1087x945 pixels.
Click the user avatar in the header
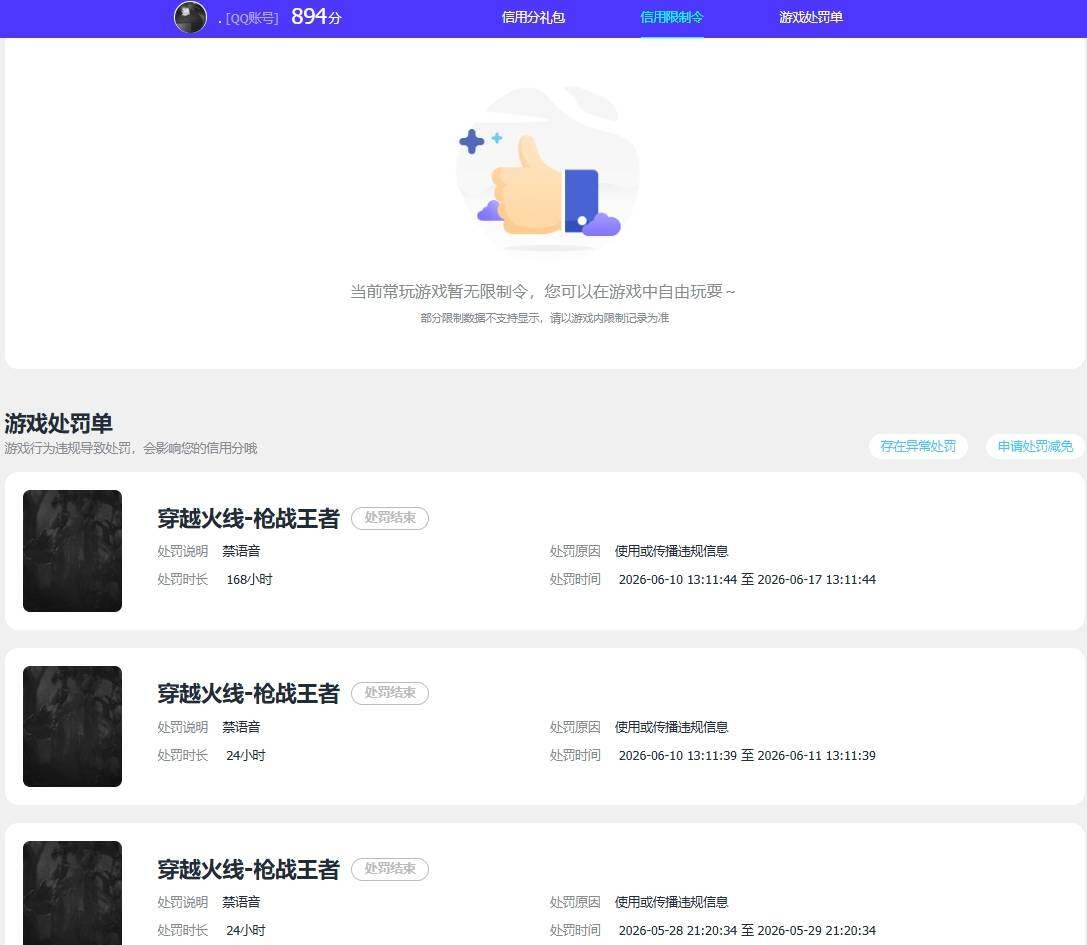pos(190,17)
